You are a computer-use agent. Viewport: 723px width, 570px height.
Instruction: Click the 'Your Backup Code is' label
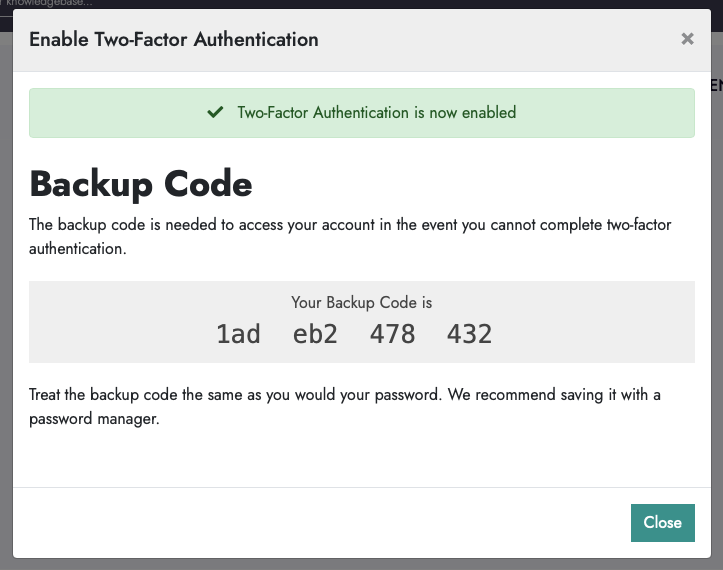[x=361, y=302]
